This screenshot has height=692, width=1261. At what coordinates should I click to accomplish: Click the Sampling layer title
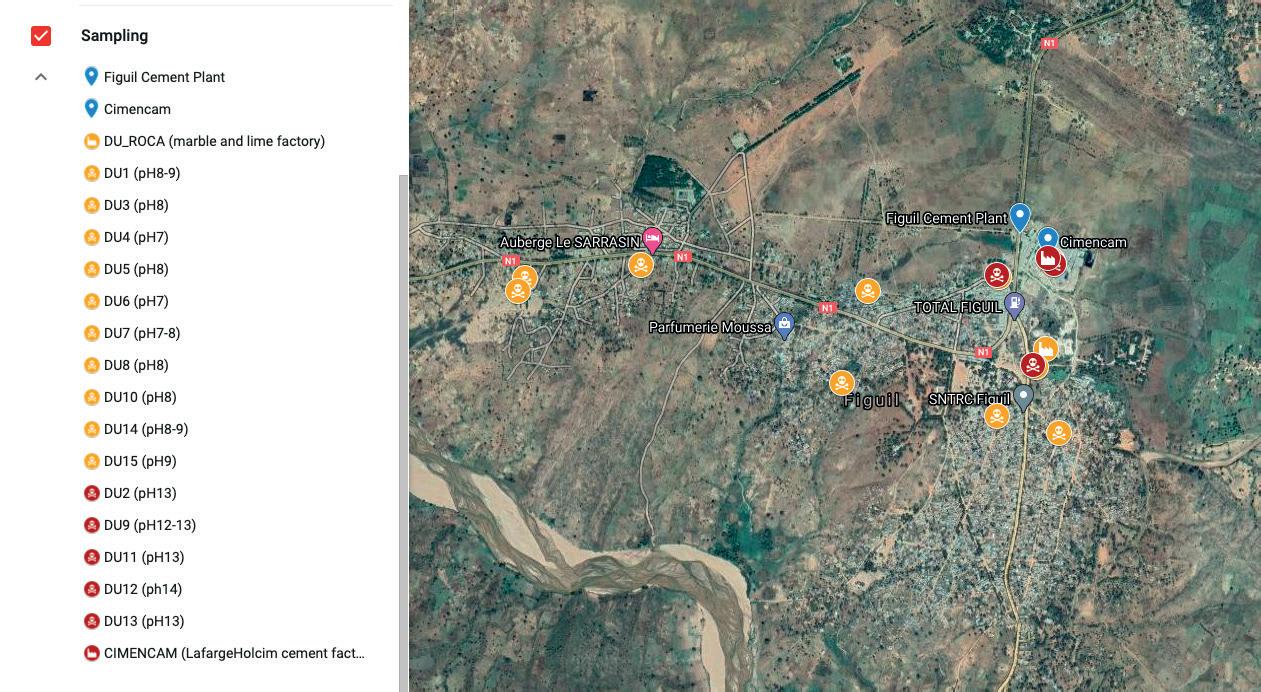coord(114,36)
